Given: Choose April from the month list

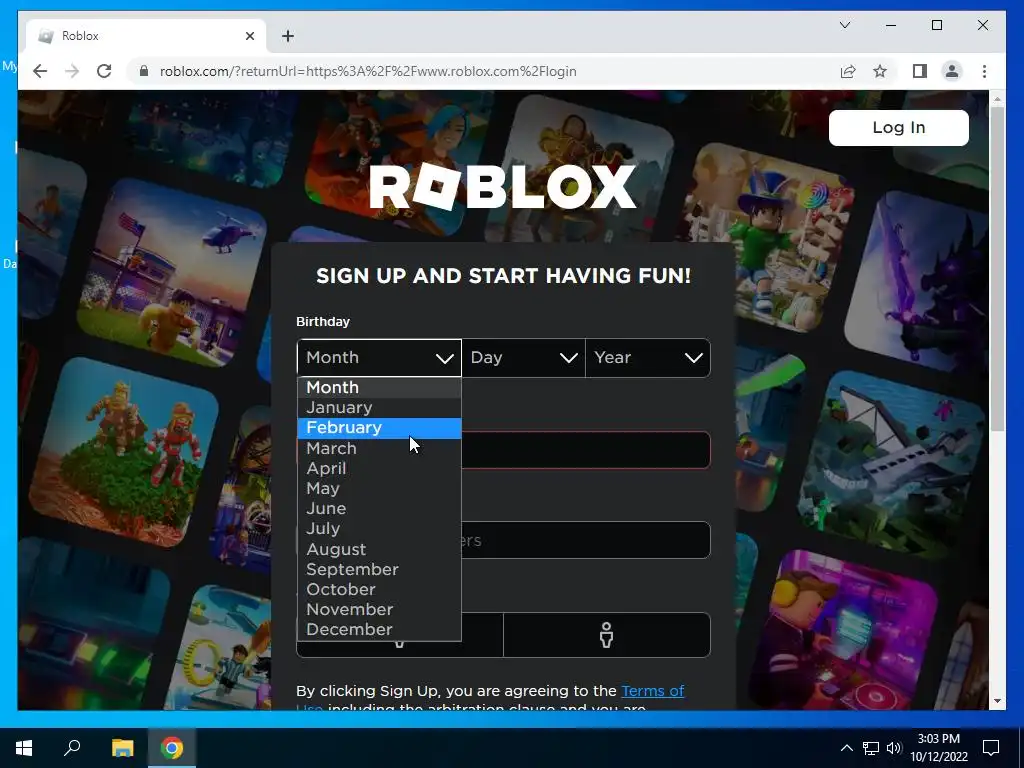Looking at the screenshot, I should coord(379,468).
